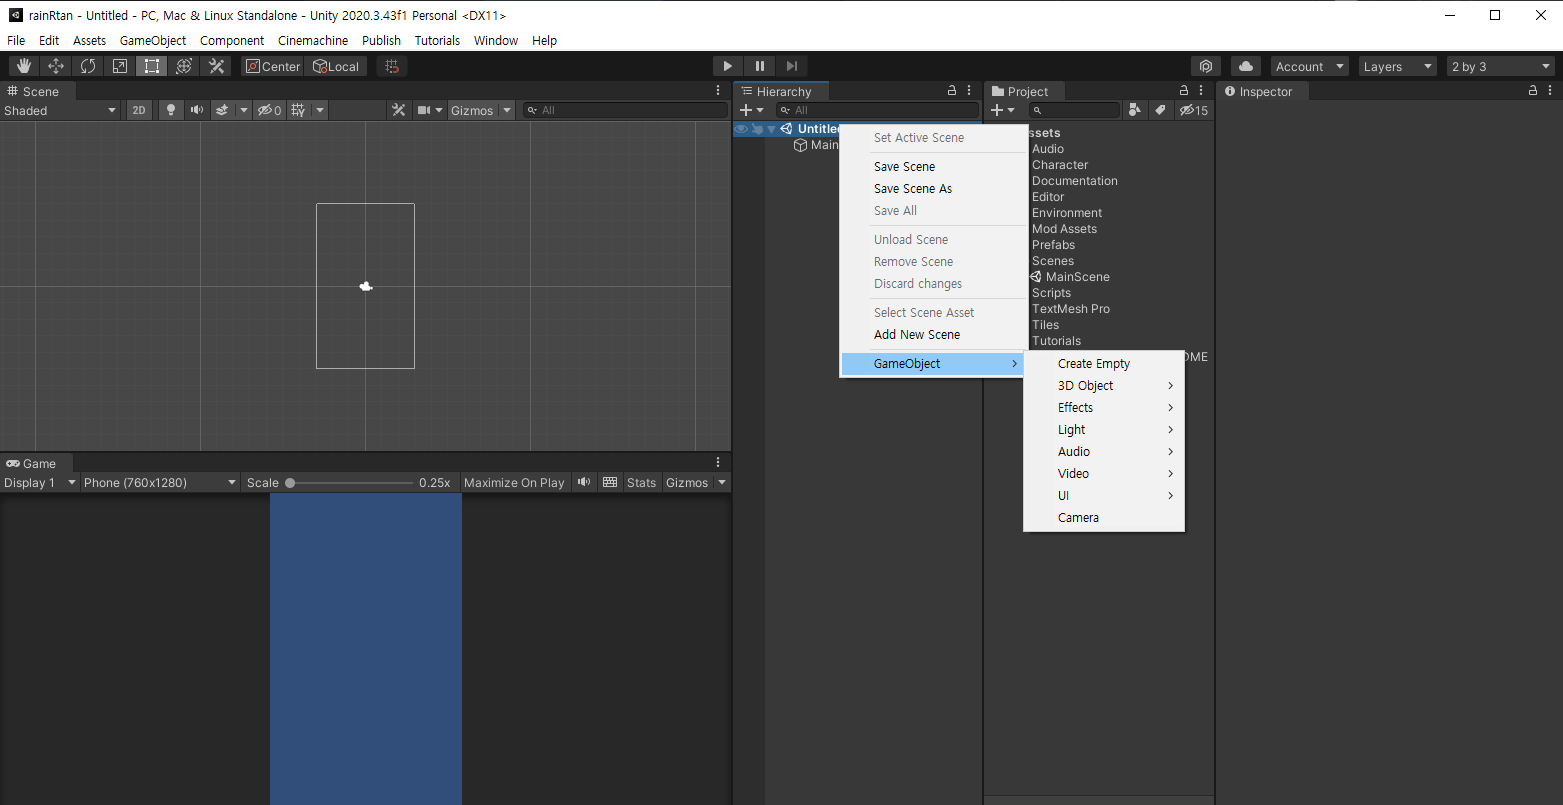This screenshot has width=1563, height=805.
Task: Open the Inspector panel options menu
Action: 1550,91
